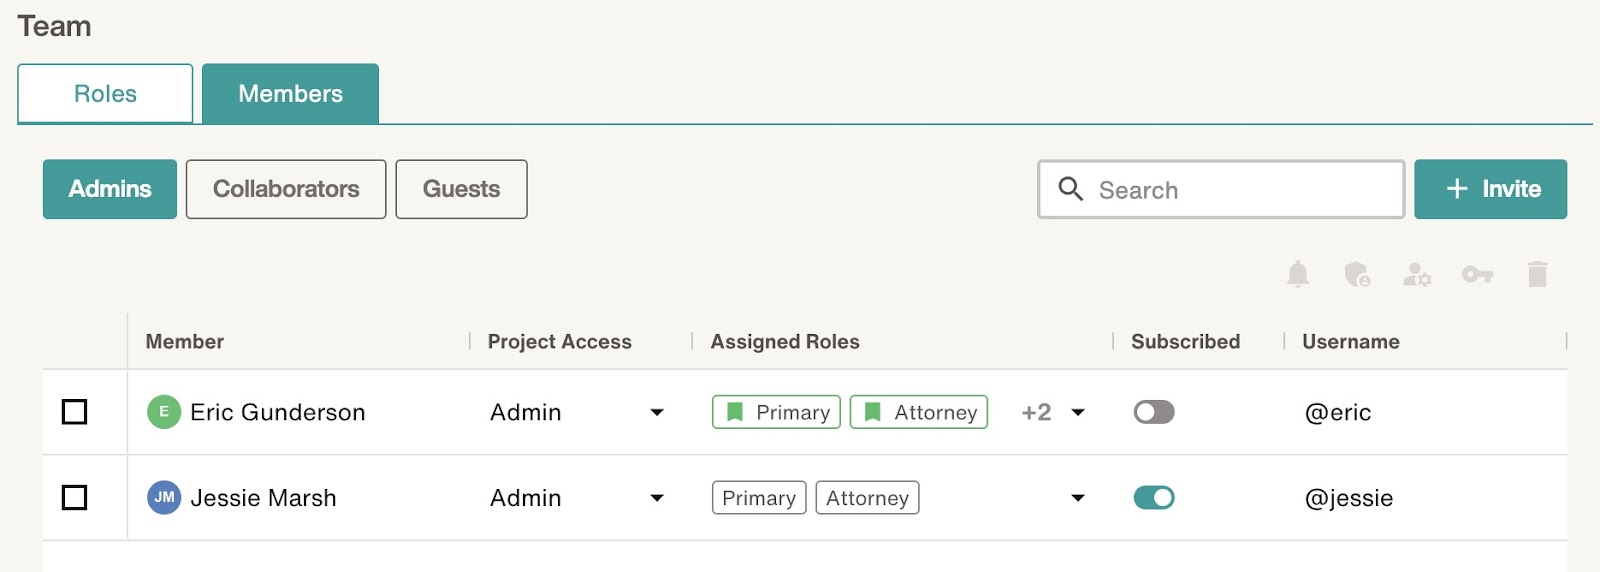Image resolution: width=1600 pixels, height=572 pixels.
Task: Click the shield project access icon
Action: (1357, 274)
